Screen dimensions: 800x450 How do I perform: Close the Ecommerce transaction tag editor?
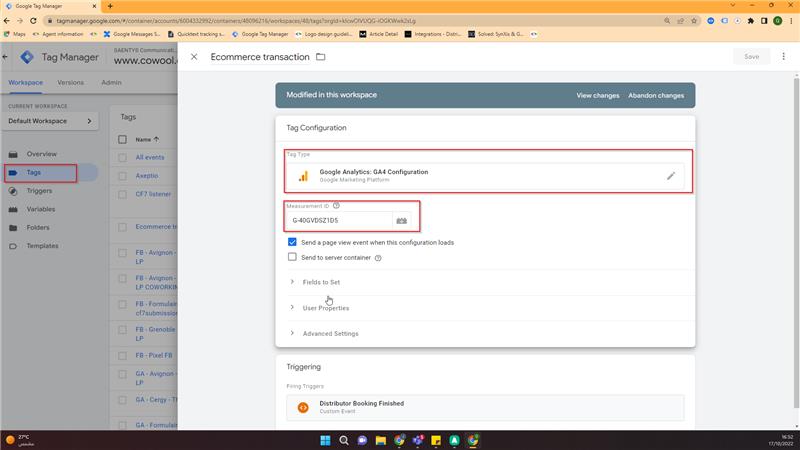pyautogui.click(x=194, y=57)
